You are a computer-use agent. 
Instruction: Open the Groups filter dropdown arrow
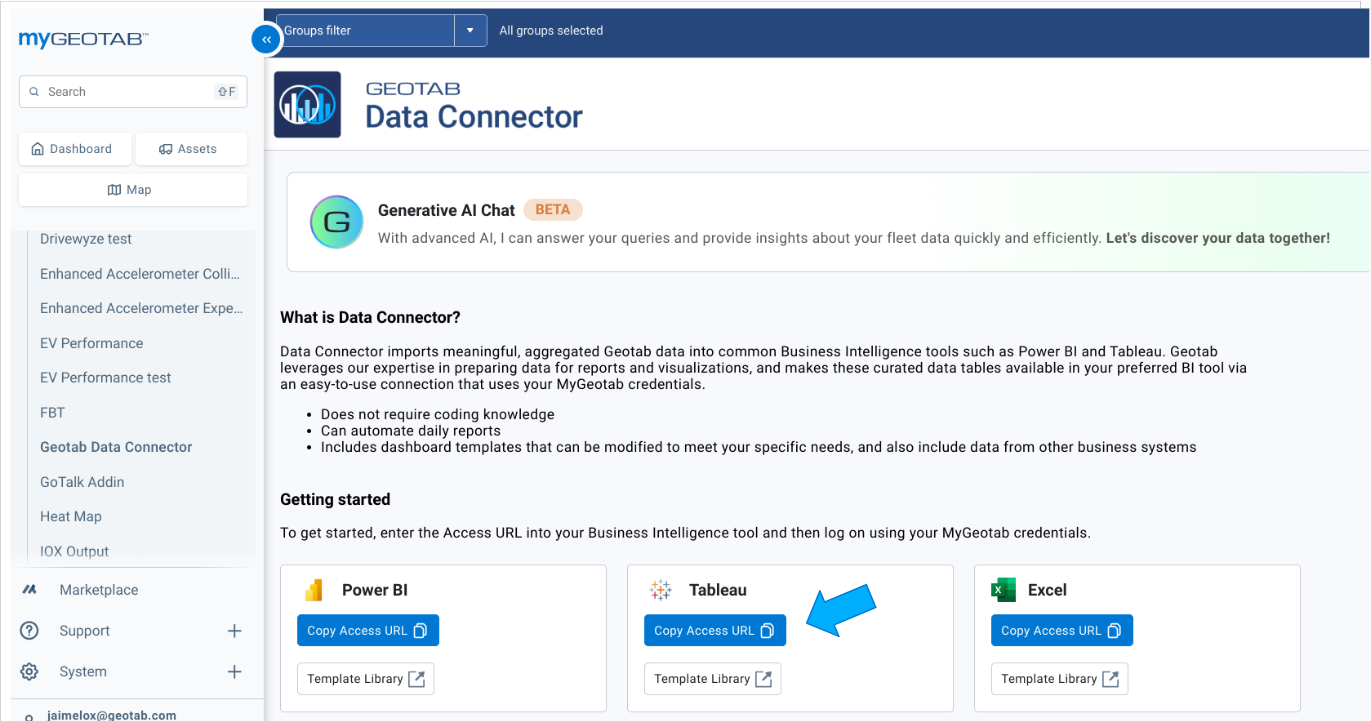[x=470, y=30]
